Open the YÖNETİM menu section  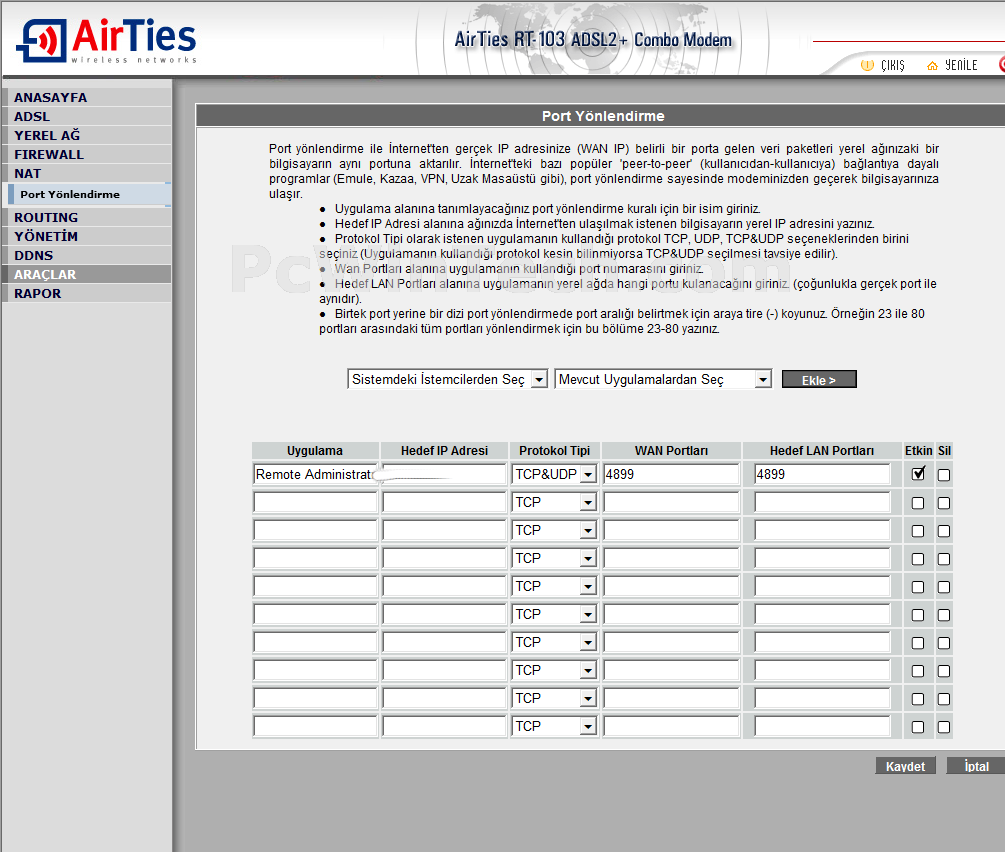87,237
